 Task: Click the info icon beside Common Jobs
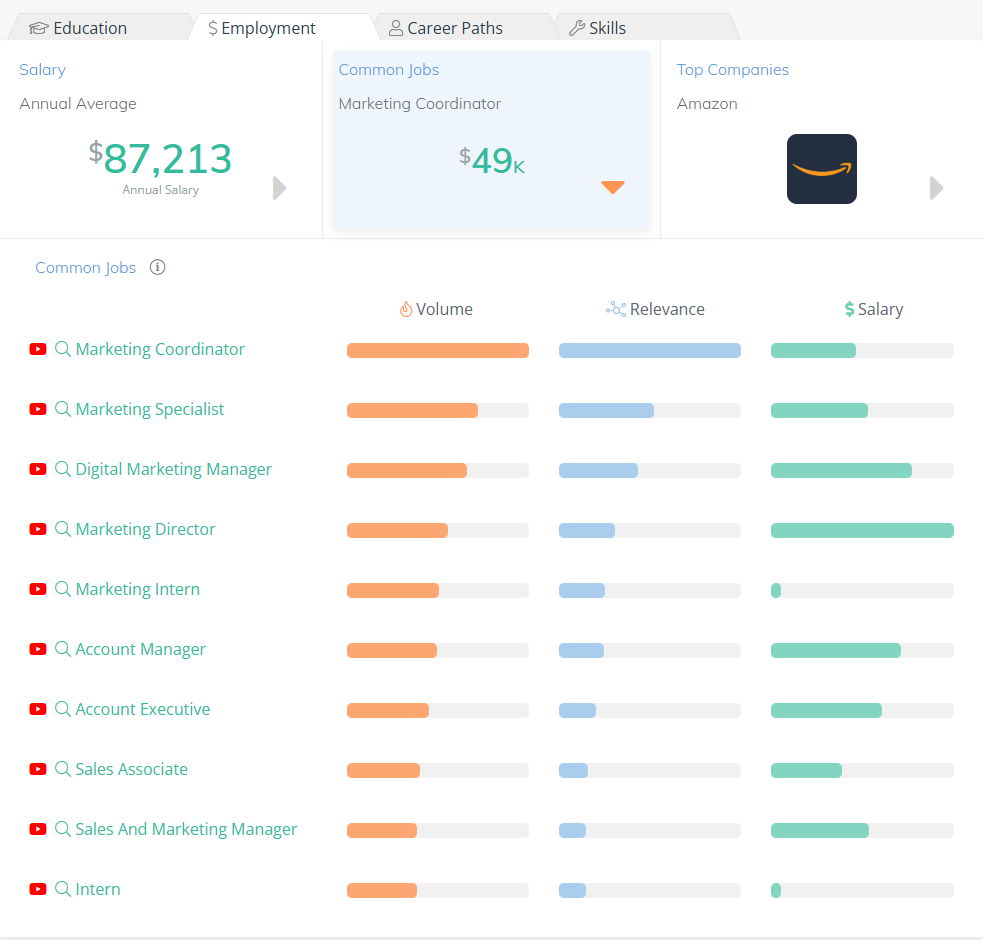(157, 267)
